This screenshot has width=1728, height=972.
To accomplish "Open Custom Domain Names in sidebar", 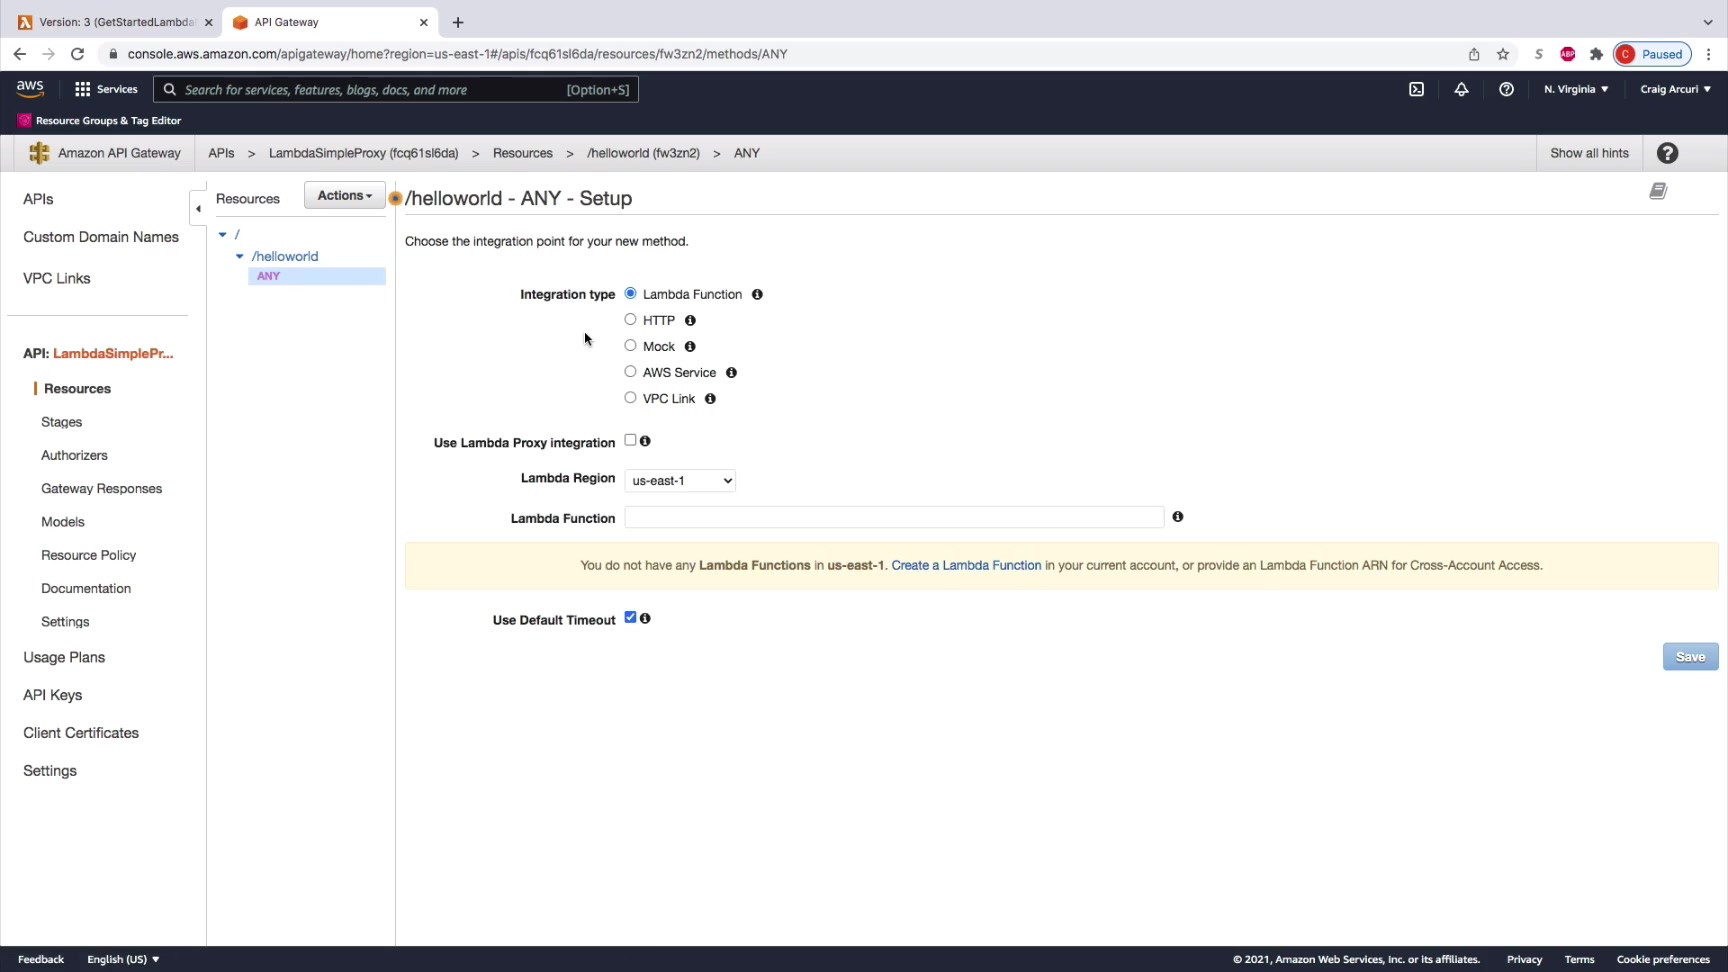I will tap(101, 237).
